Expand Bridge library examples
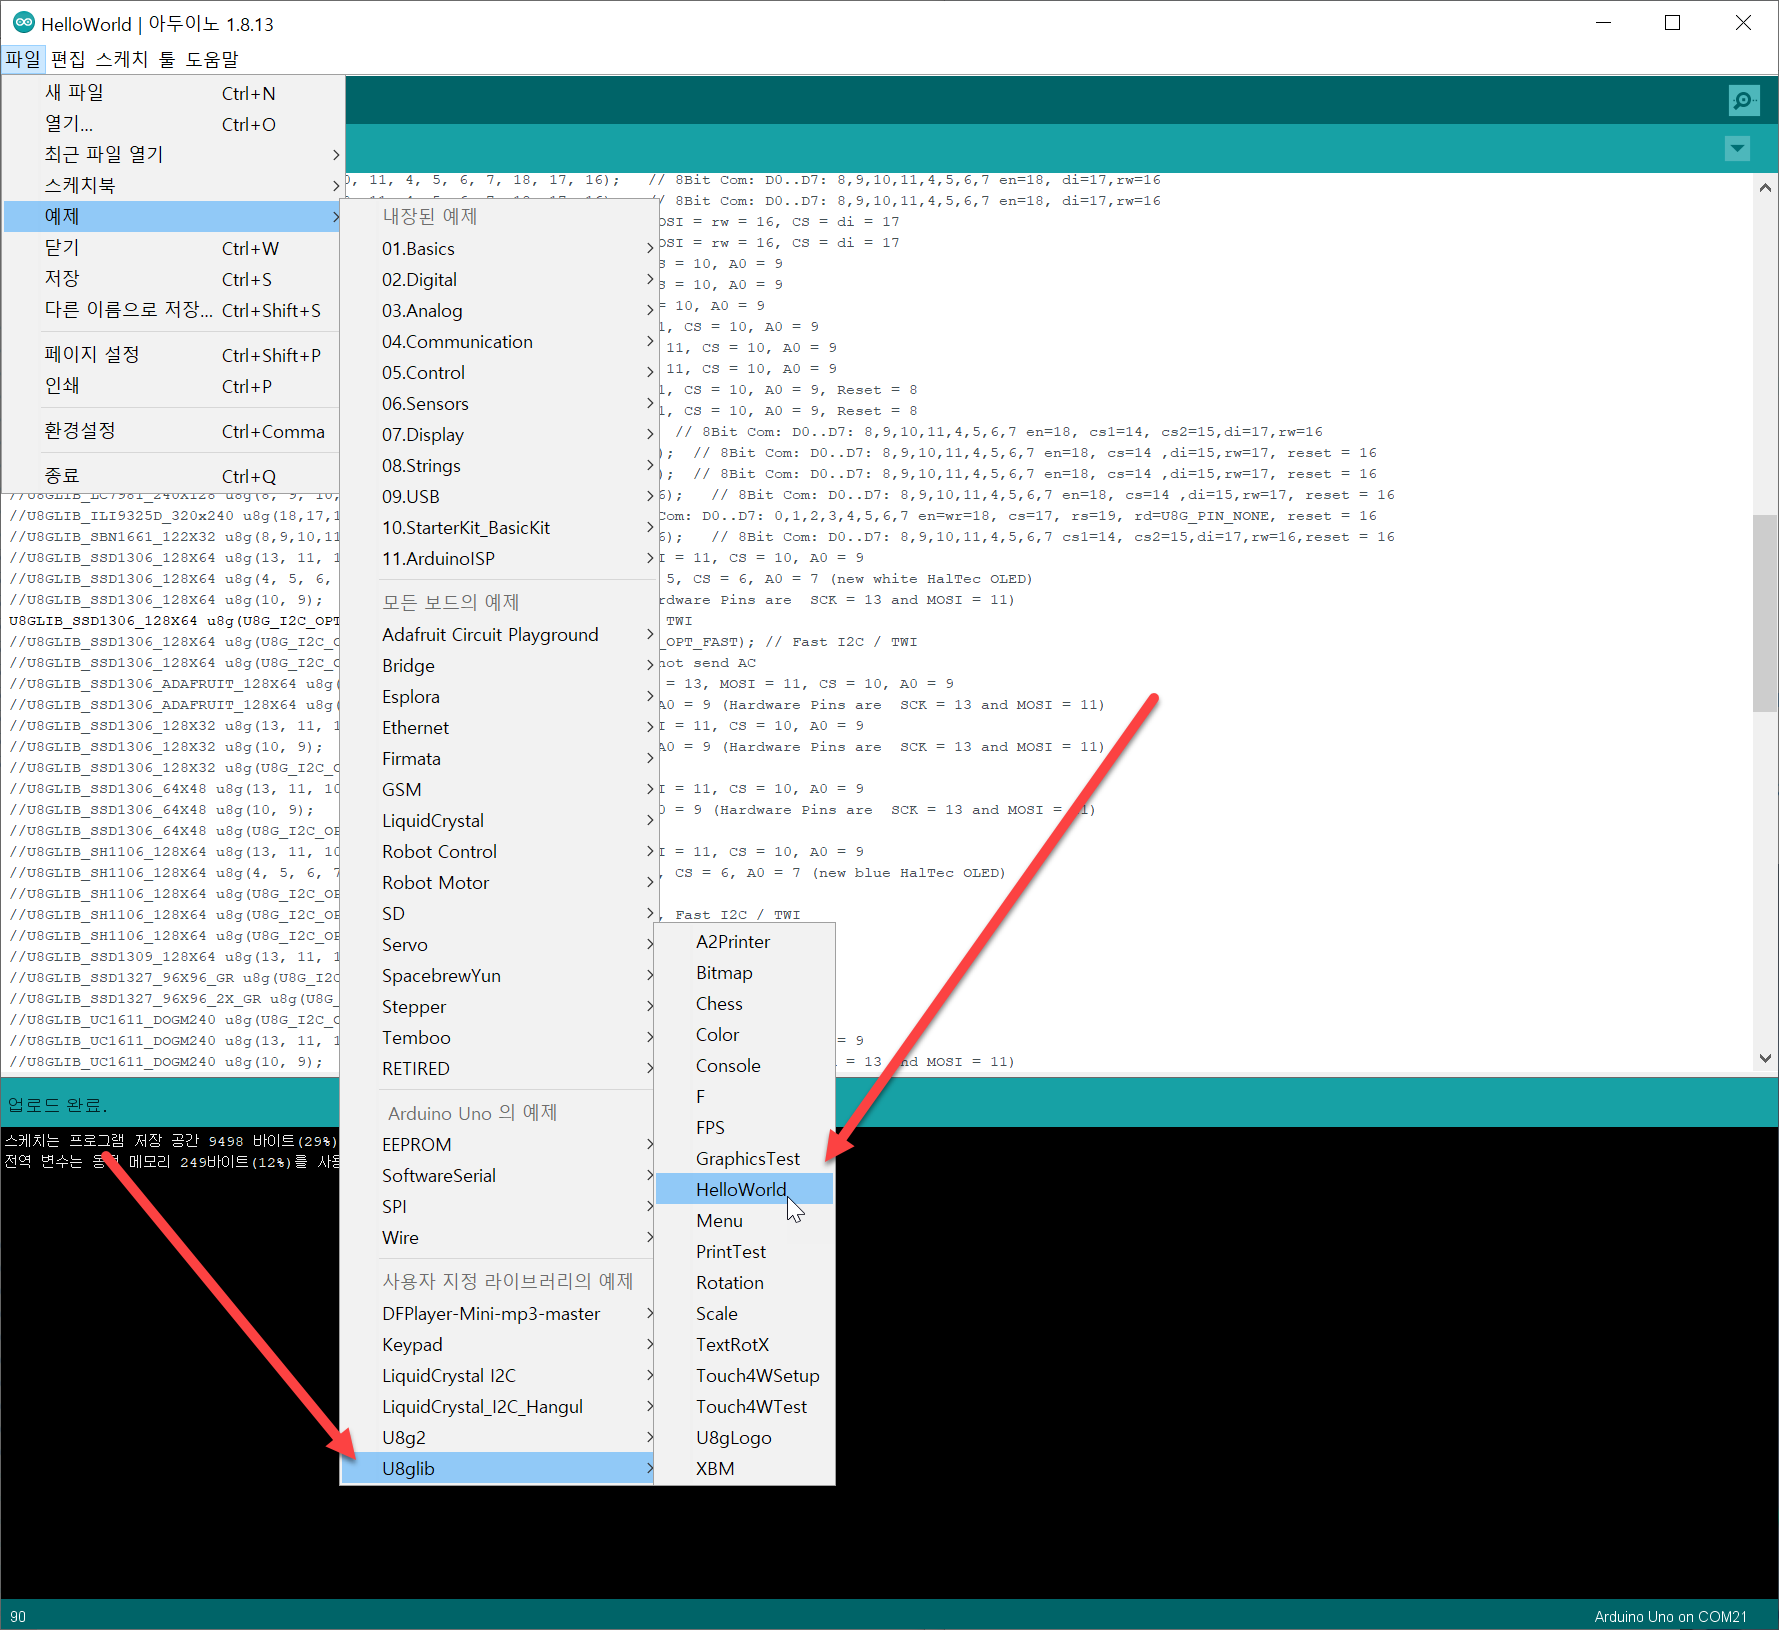This screenshot has width=1779, height=1630. point(497,666)
